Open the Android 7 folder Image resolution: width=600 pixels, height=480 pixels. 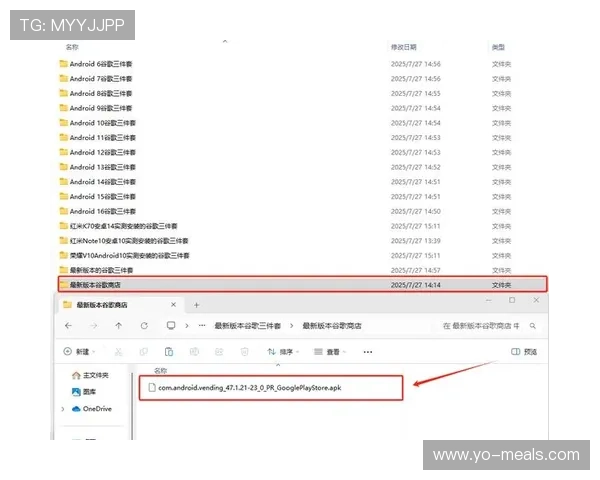point(96,79)
